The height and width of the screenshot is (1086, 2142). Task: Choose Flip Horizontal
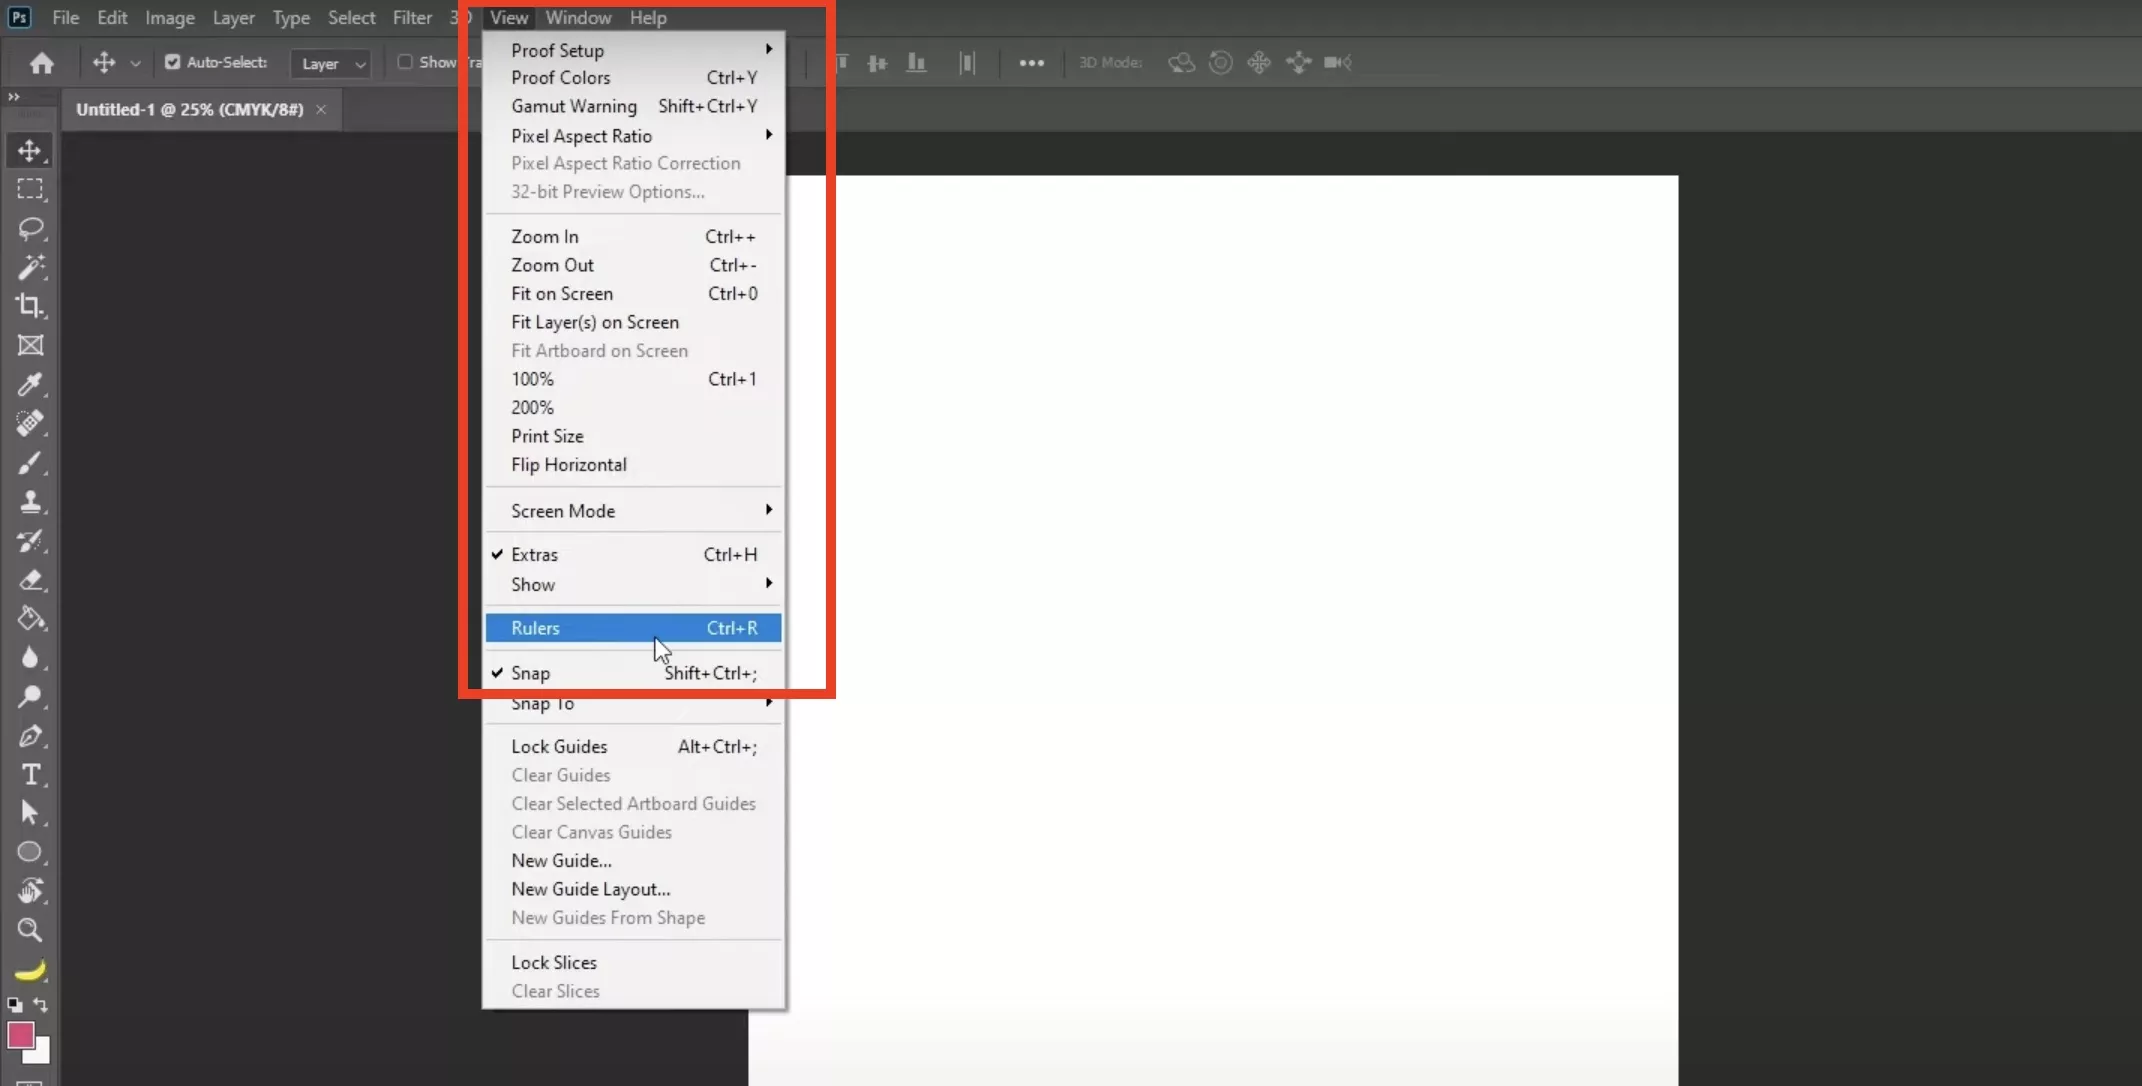(633, 464)
